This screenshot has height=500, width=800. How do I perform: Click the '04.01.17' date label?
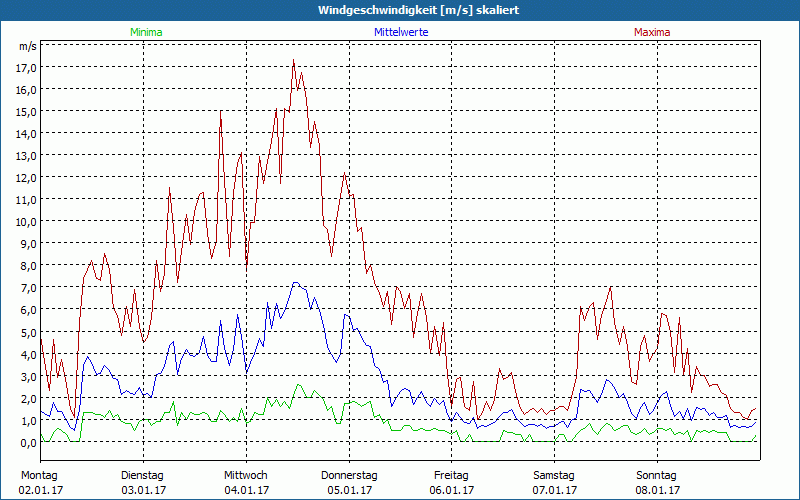pos(246,490)
